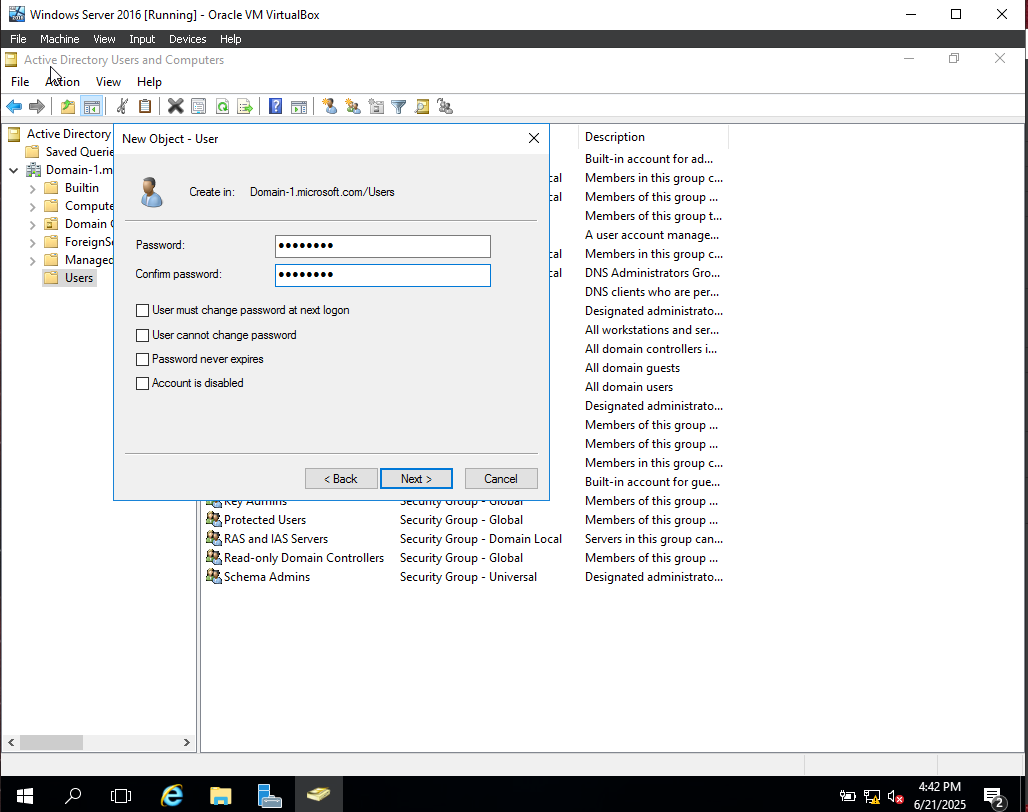The width and height of the screenshot is (1028, 812).
Task: Open the View menu in Active Directory console
Action: (108, 82)
